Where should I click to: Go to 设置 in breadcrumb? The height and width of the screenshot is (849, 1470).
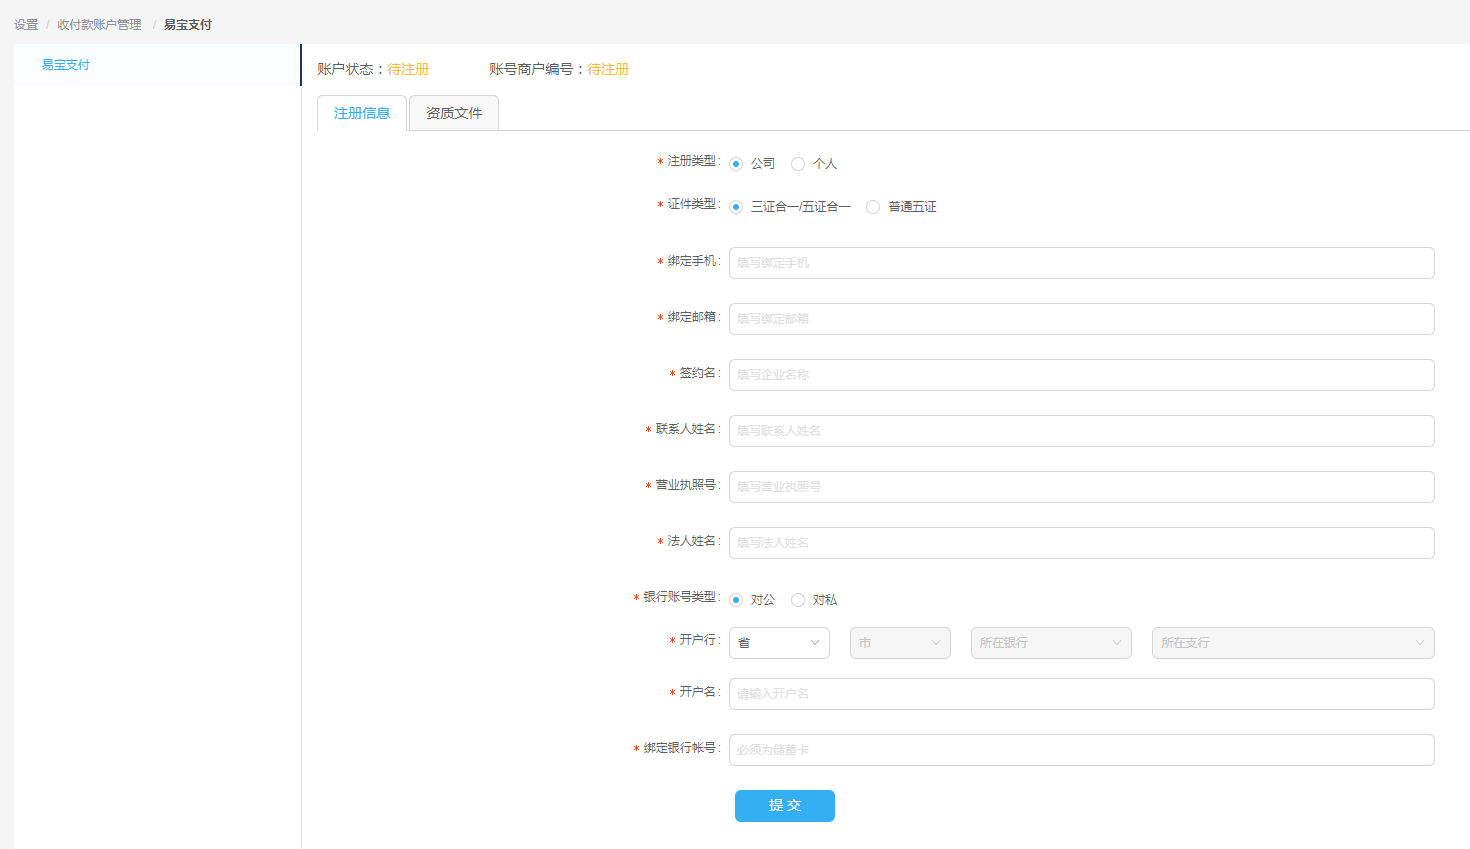[x=26, y=24]
